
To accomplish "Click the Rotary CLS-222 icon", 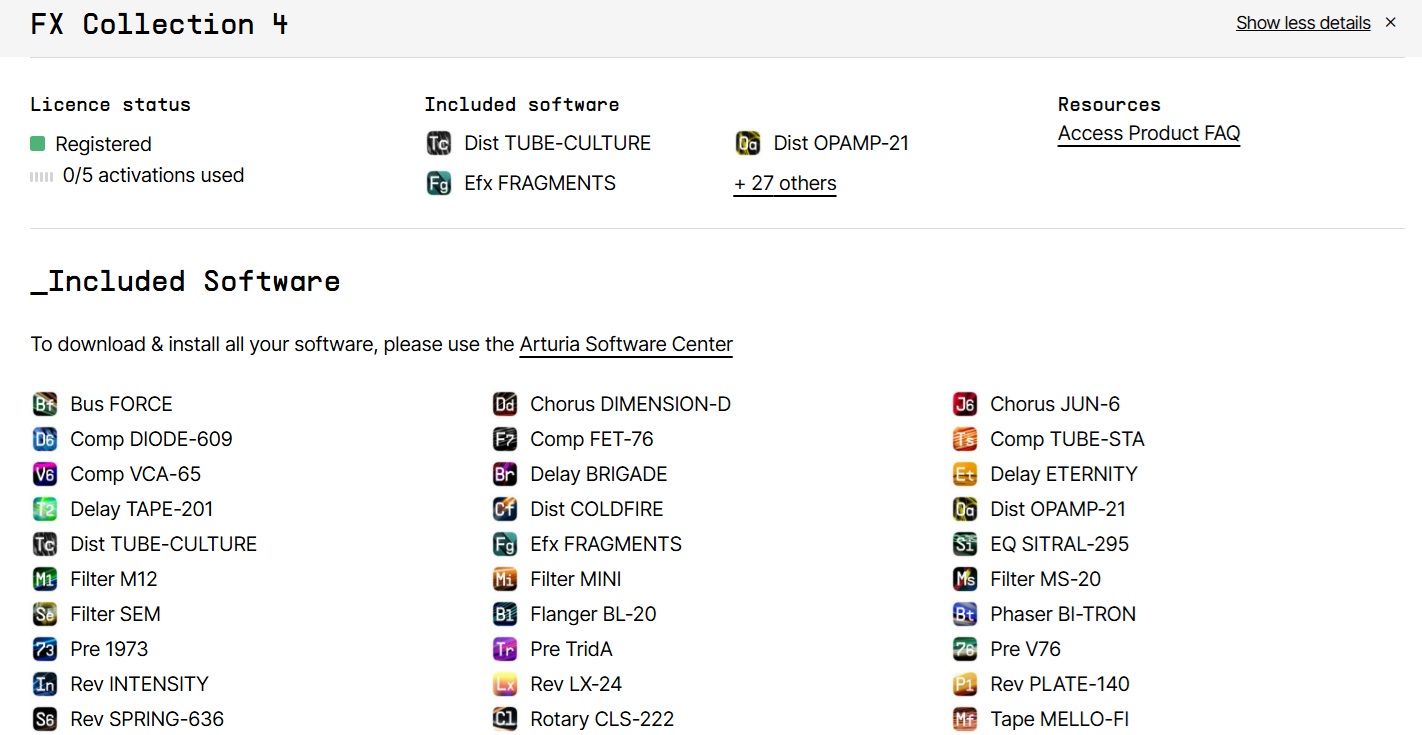I will [x=505, y=720].
